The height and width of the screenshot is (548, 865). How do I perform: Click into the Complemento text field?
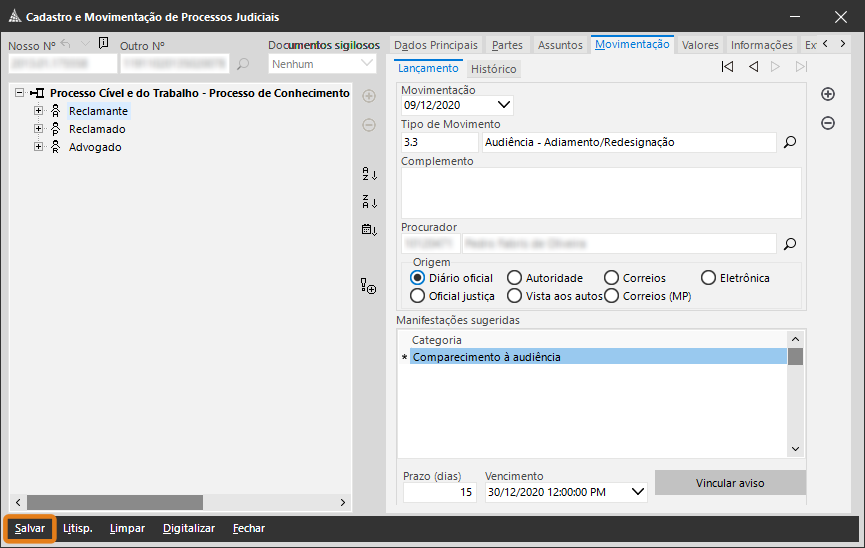600,192
